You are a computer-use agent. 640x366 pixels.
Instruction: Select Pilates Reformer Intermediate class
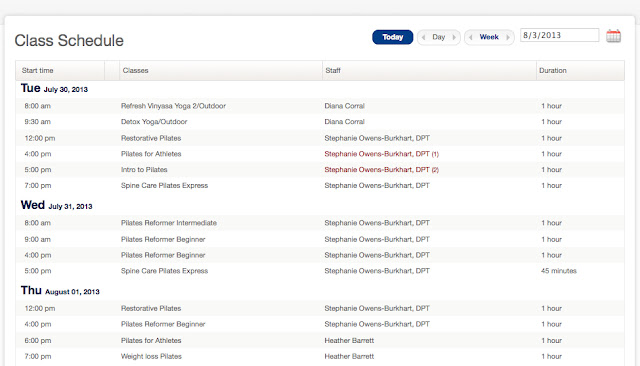coord(169,223)
